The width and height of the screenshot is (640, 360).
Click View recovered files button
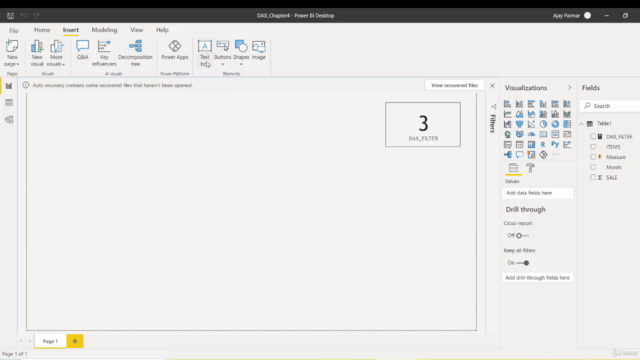click(454, 85)
